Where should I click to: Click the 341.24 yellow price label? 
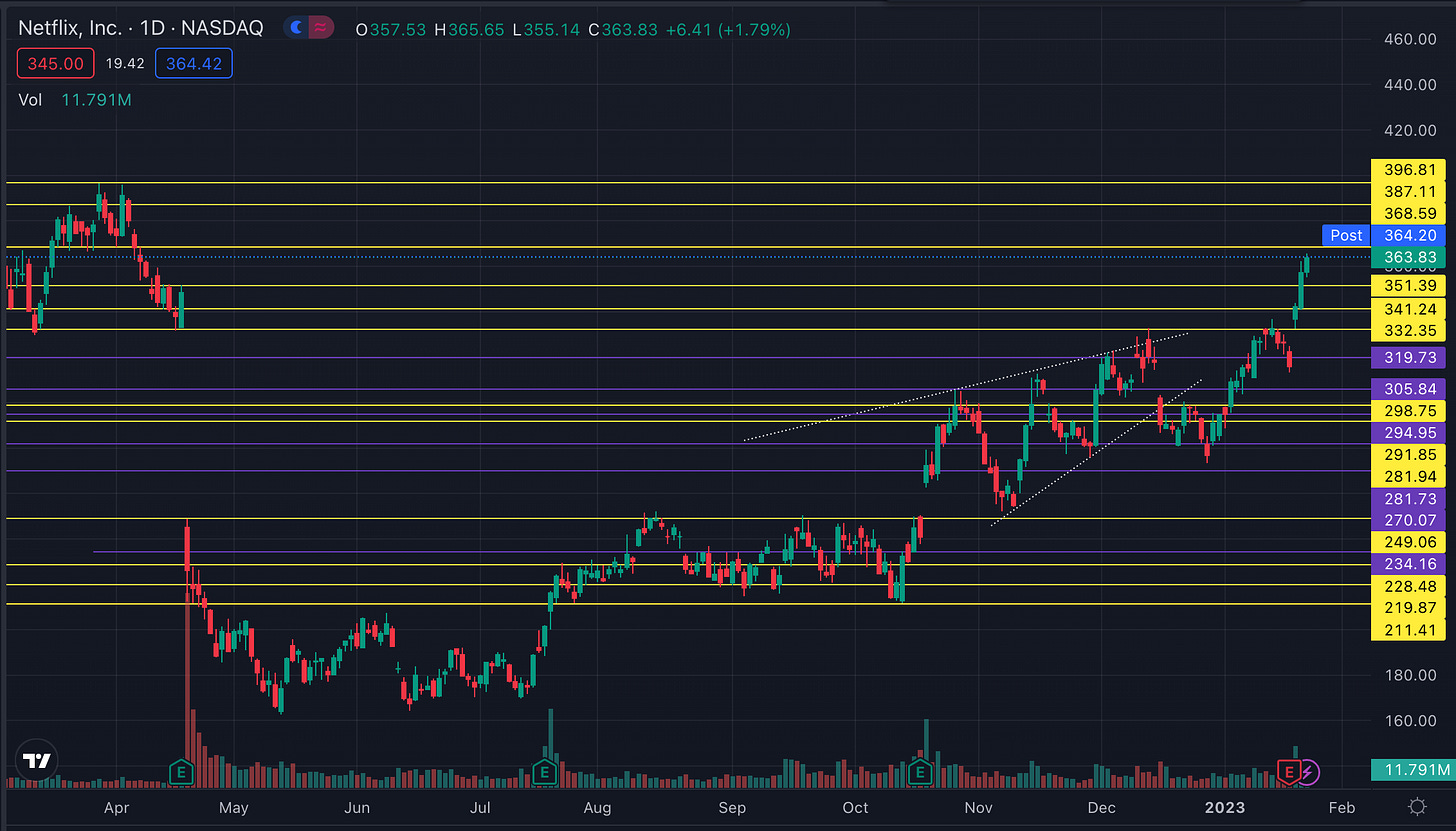coord(1410,309)
